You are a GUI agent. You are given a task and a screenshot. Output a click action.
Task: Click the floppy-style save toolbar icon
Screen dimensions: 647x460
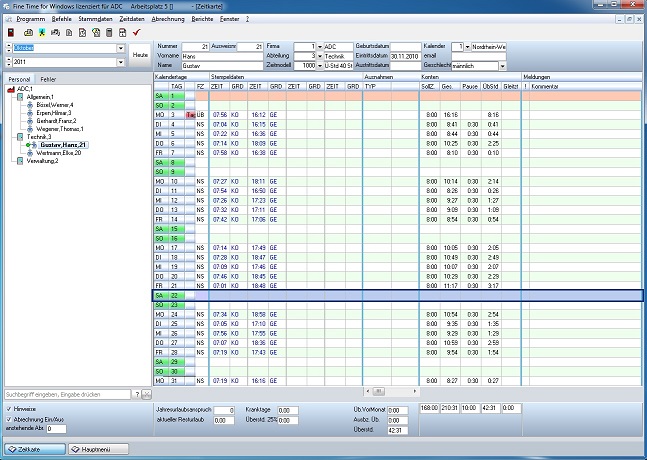tap(122, 32)
